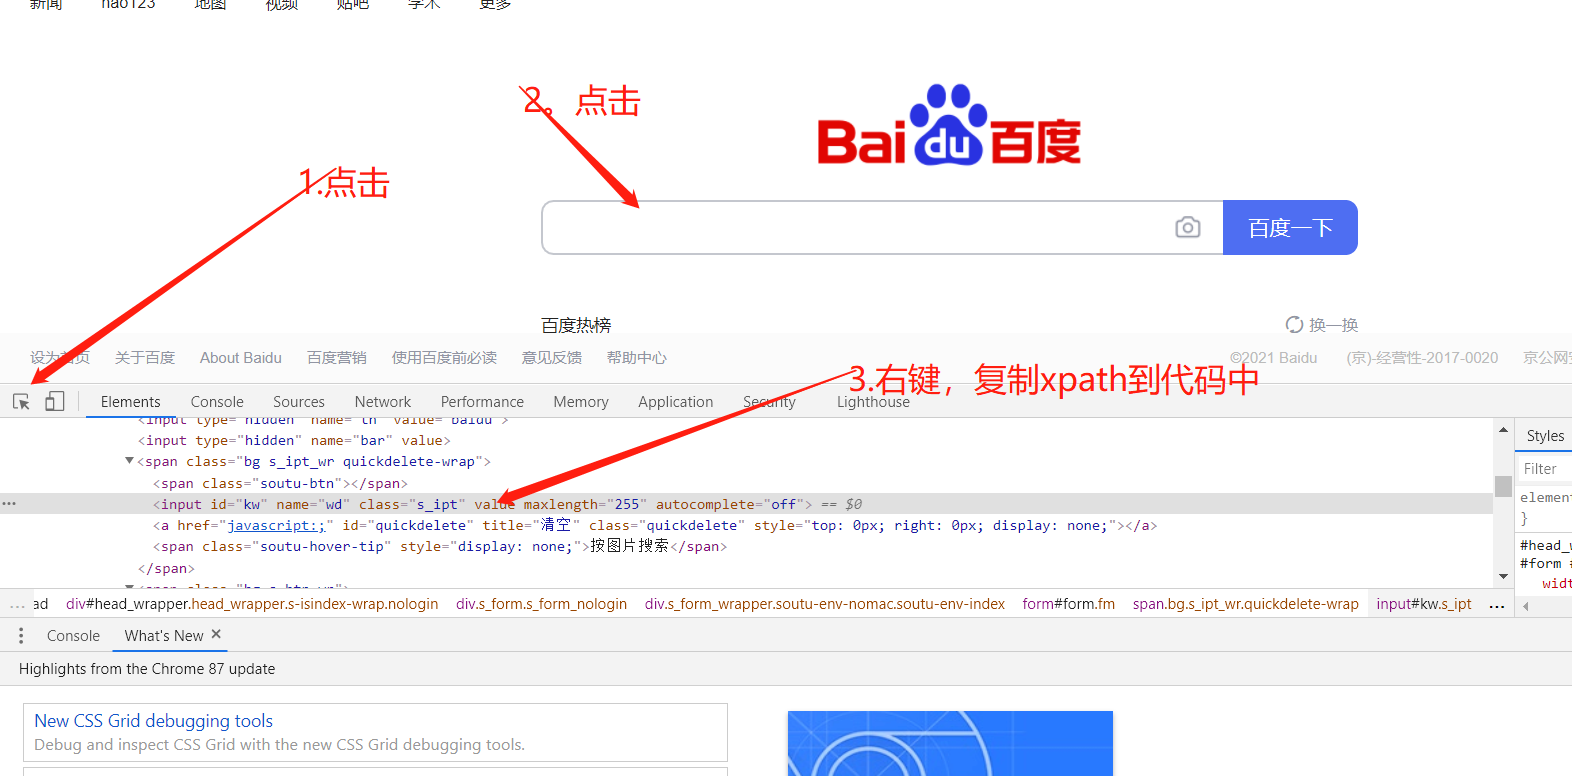Open the Performance tab

click(x=482, y=401)
